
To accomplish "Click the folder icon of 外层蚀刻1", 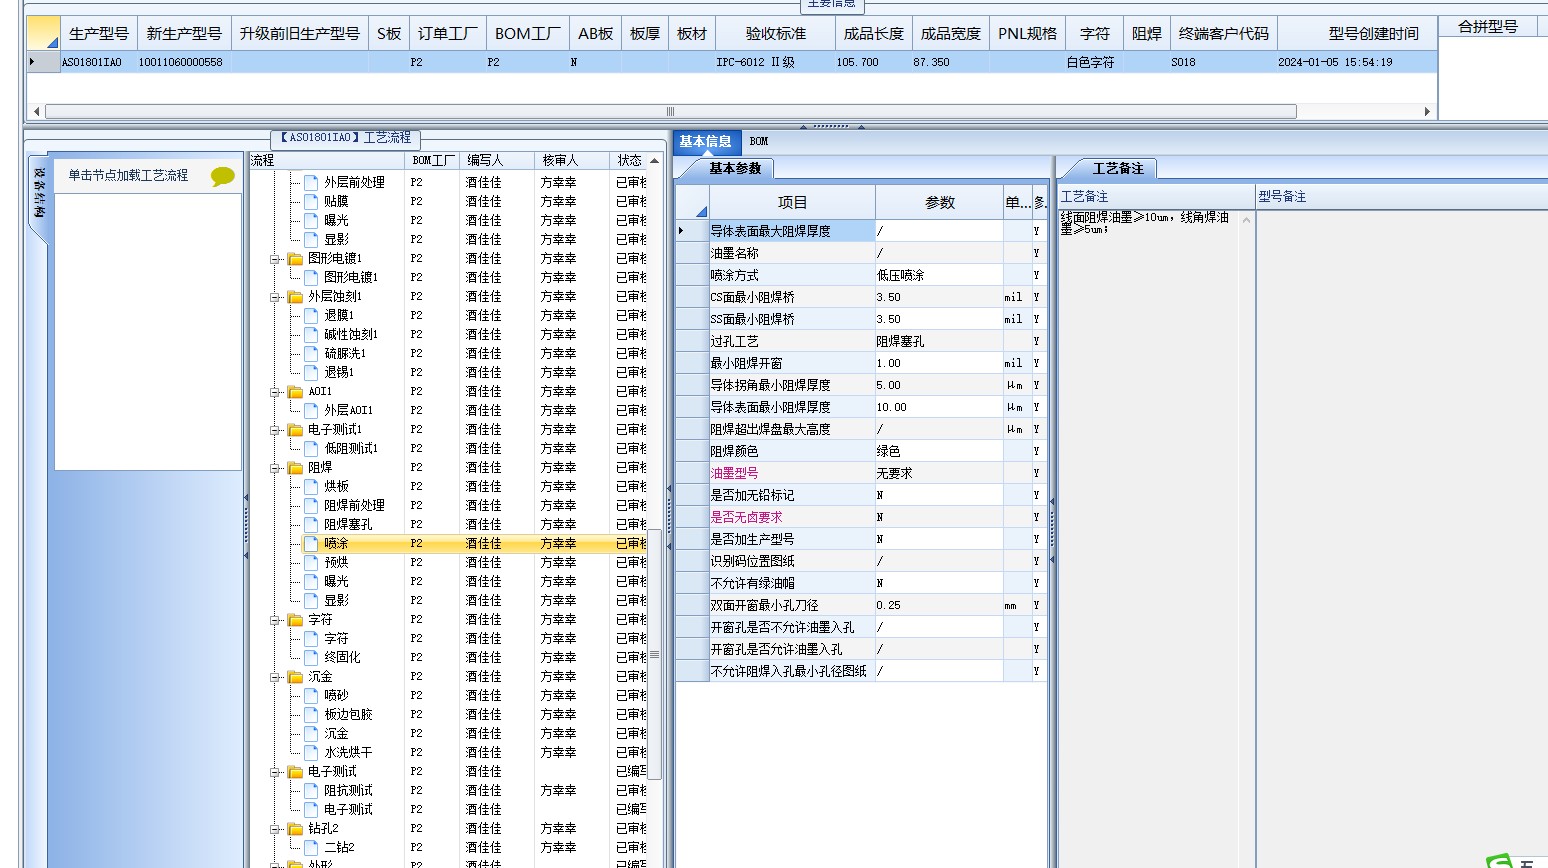I will click(295, 296).
